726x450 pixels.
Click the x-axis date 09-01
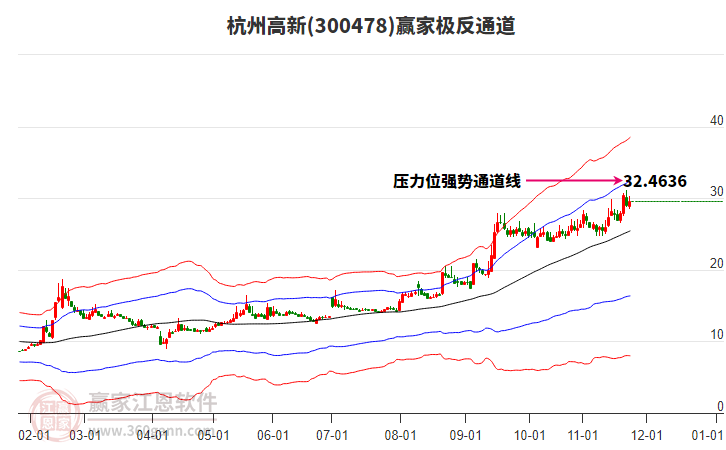[465, 436]
